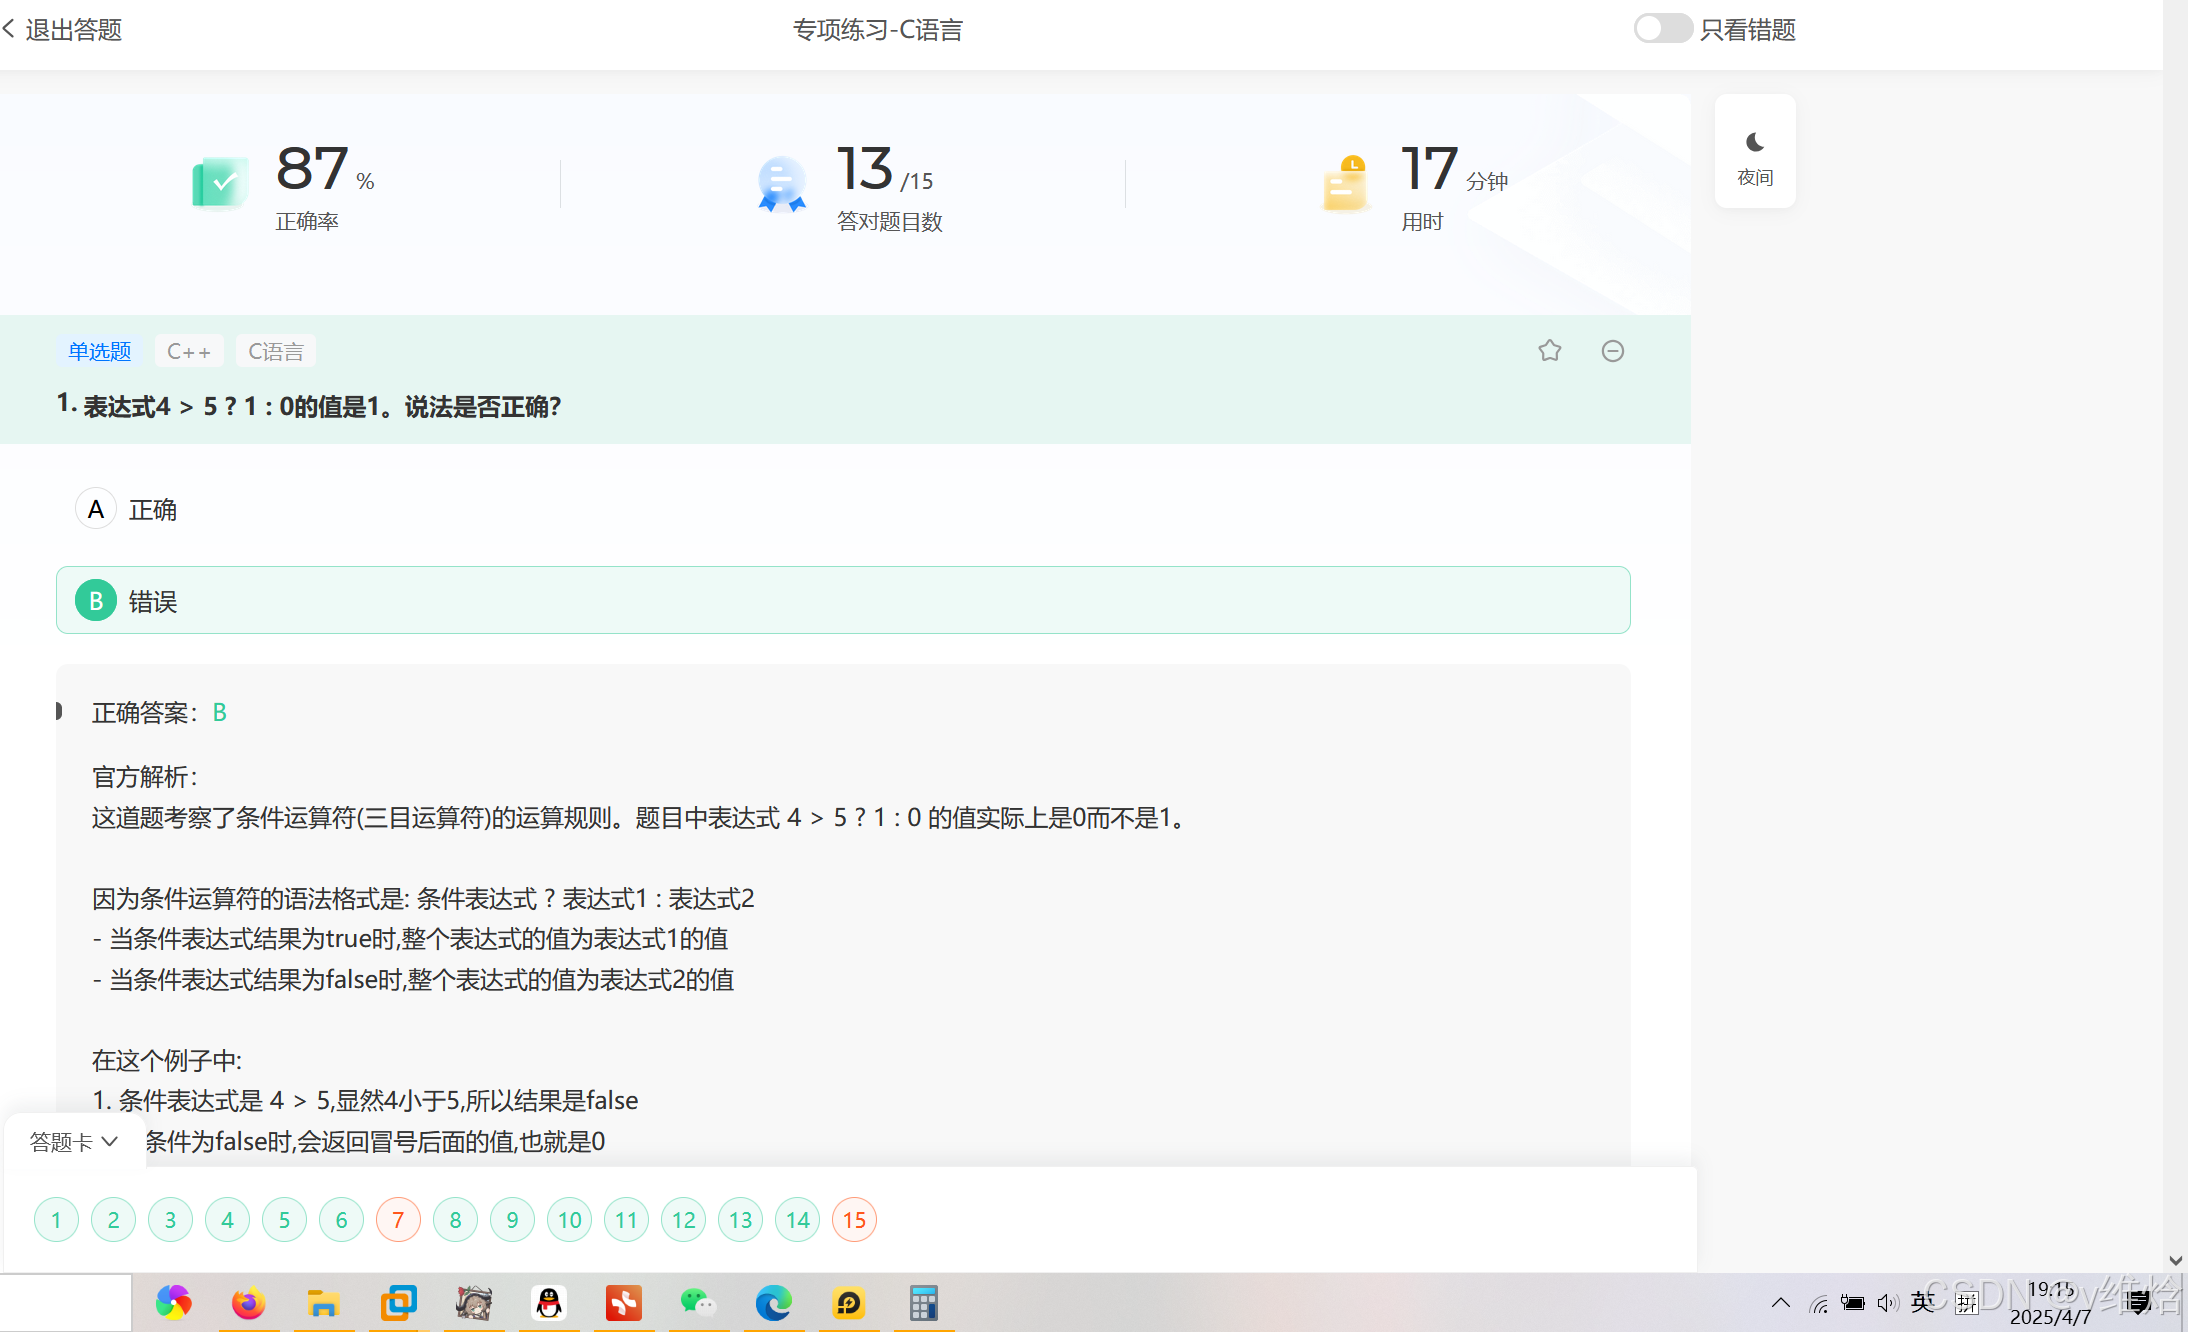Open Firefox from the taskbar
The height and width of the screenshot is (1332, 2188).
click(x=248, y=1303)
